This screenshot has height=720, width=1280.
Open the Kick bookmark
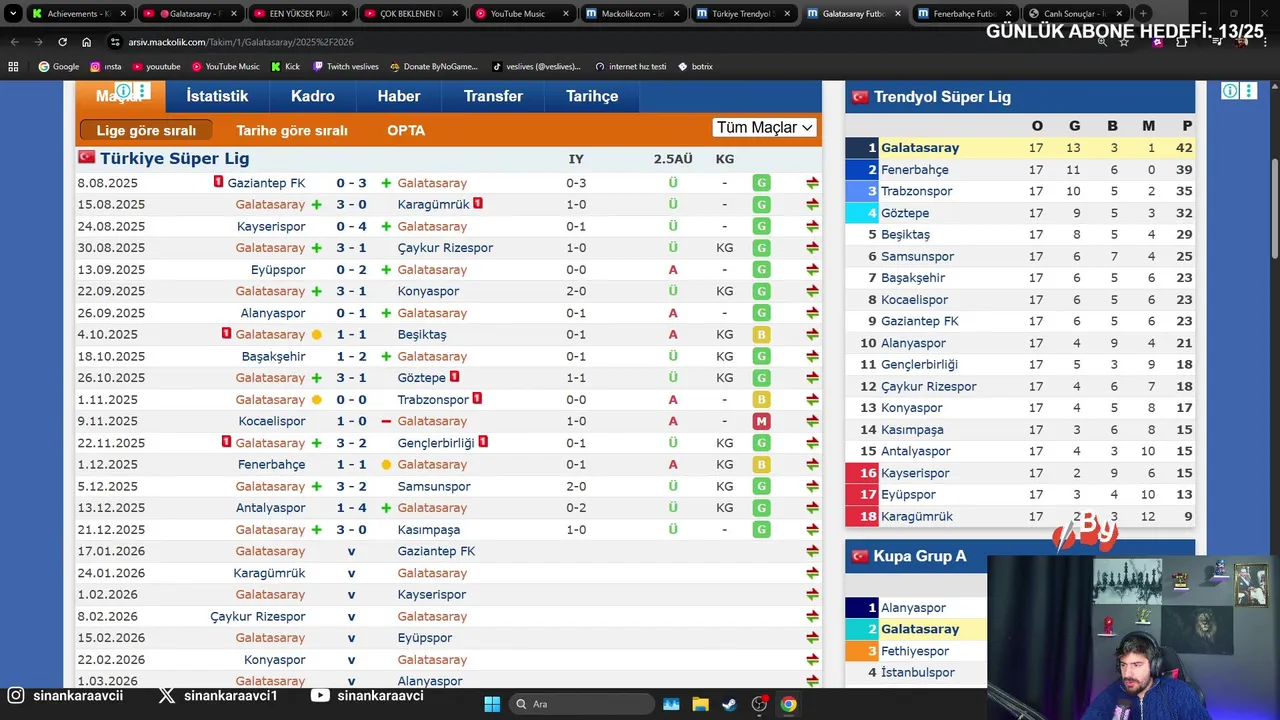286,66
